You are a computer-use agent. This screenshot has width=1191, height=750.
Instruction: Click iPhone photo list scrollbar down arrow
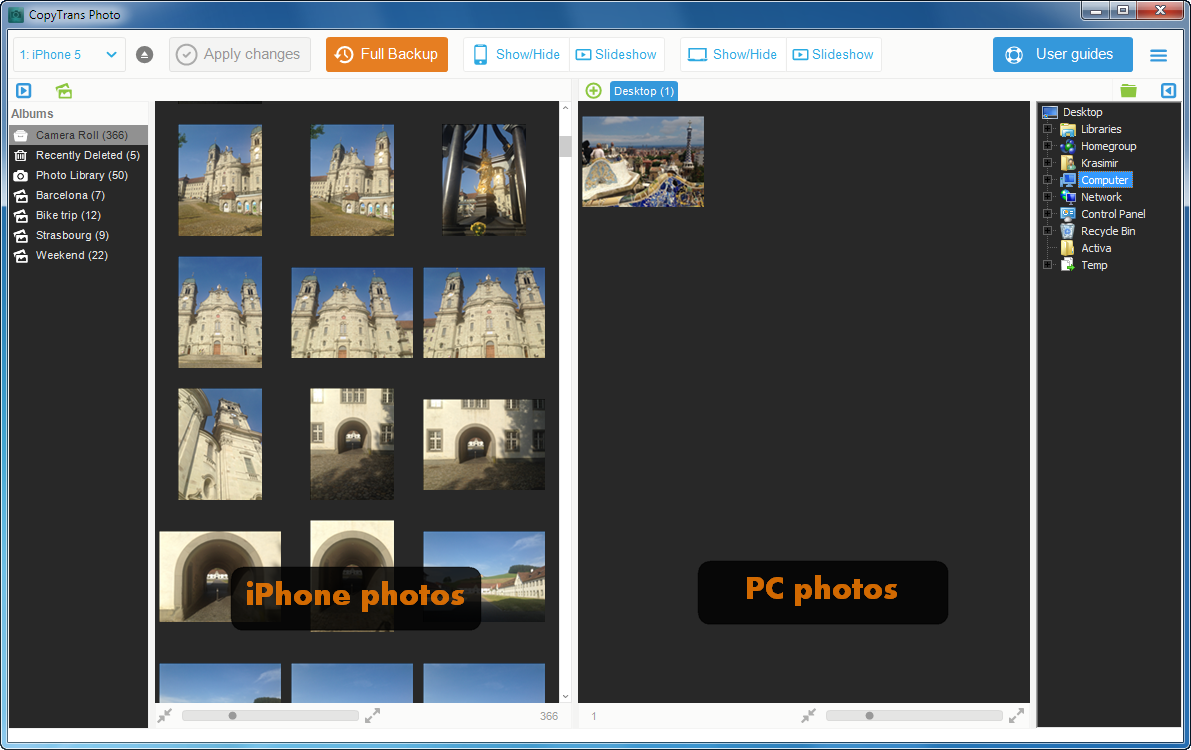[x=565, y=696]
